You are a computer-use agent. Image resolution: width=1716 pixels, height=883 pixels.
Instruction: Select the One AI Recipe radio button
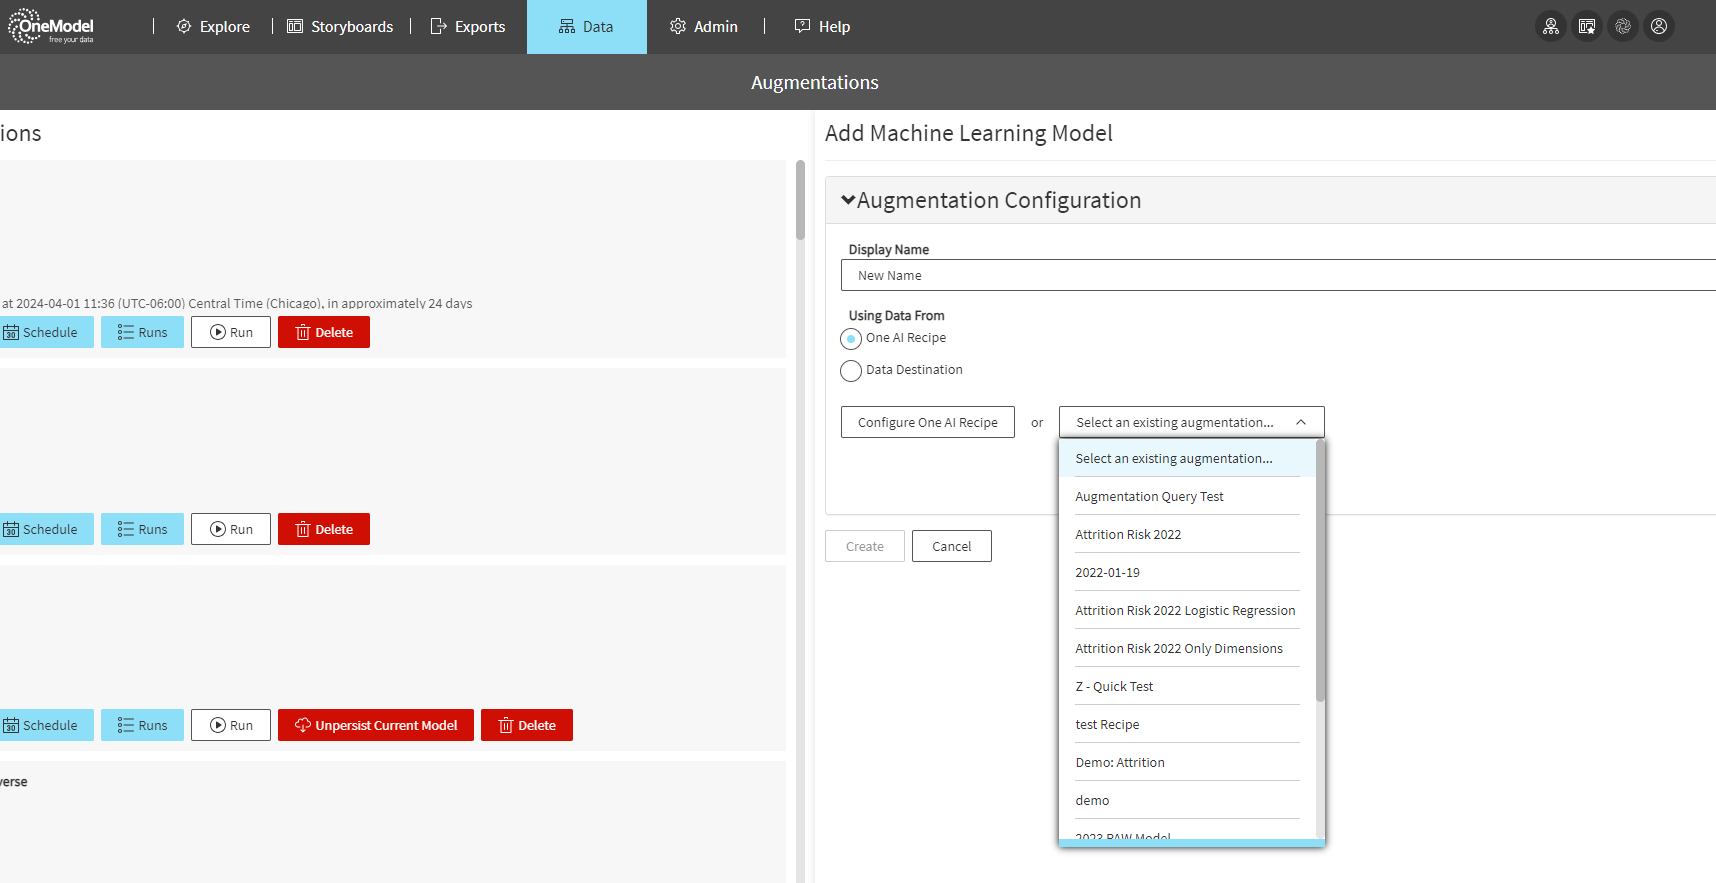pos(851,339)
